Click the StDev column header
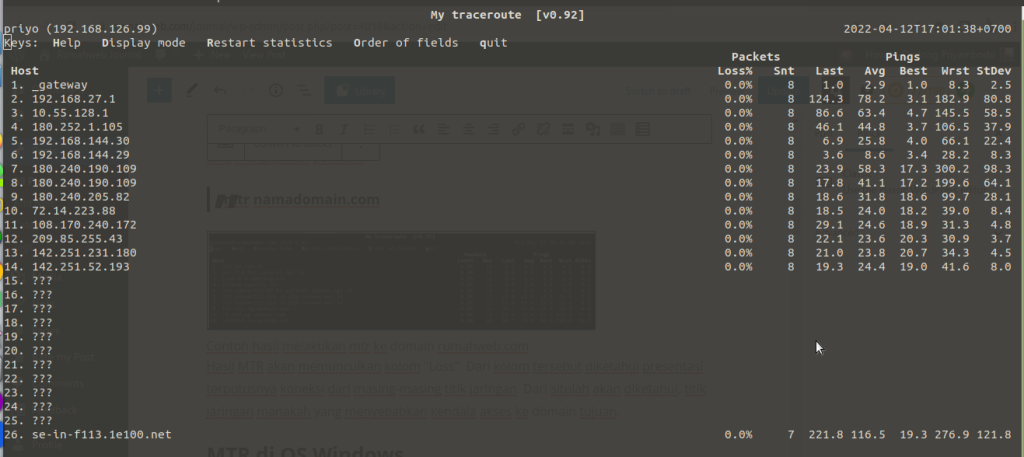This screenshot has height=457, width=1024. [x=994, y=71]
